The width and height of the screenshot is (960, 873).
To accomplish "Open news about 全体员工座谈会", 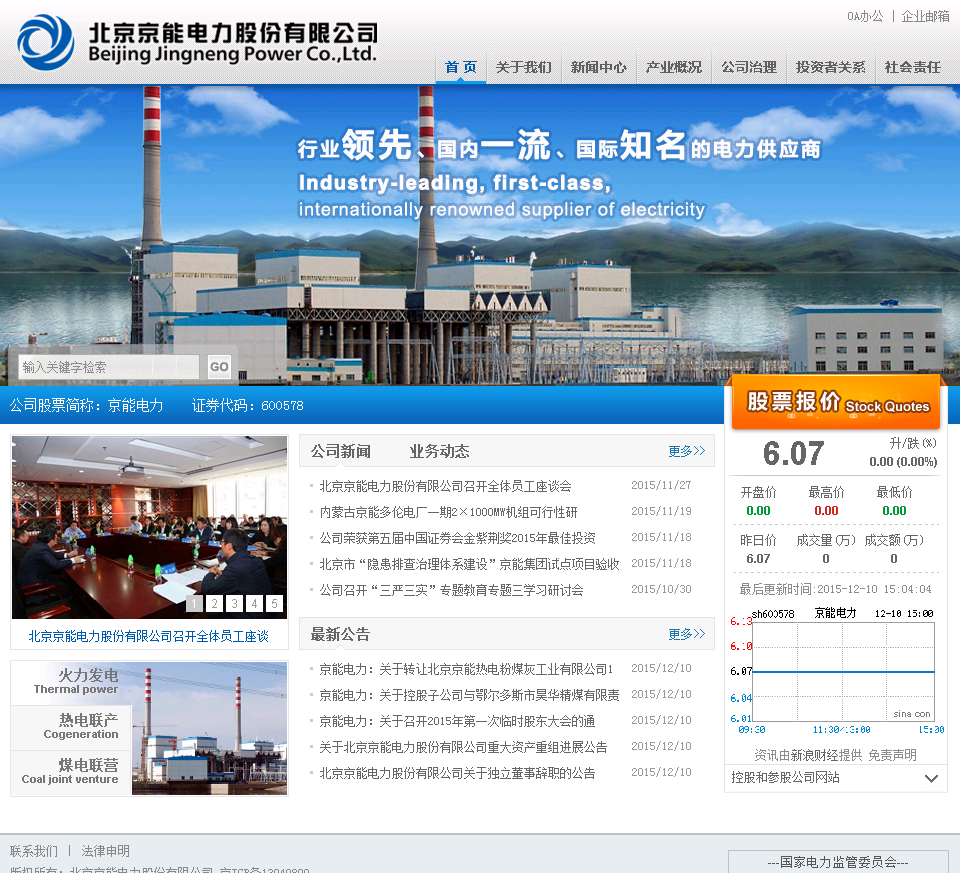I will [x=445, y=486].
